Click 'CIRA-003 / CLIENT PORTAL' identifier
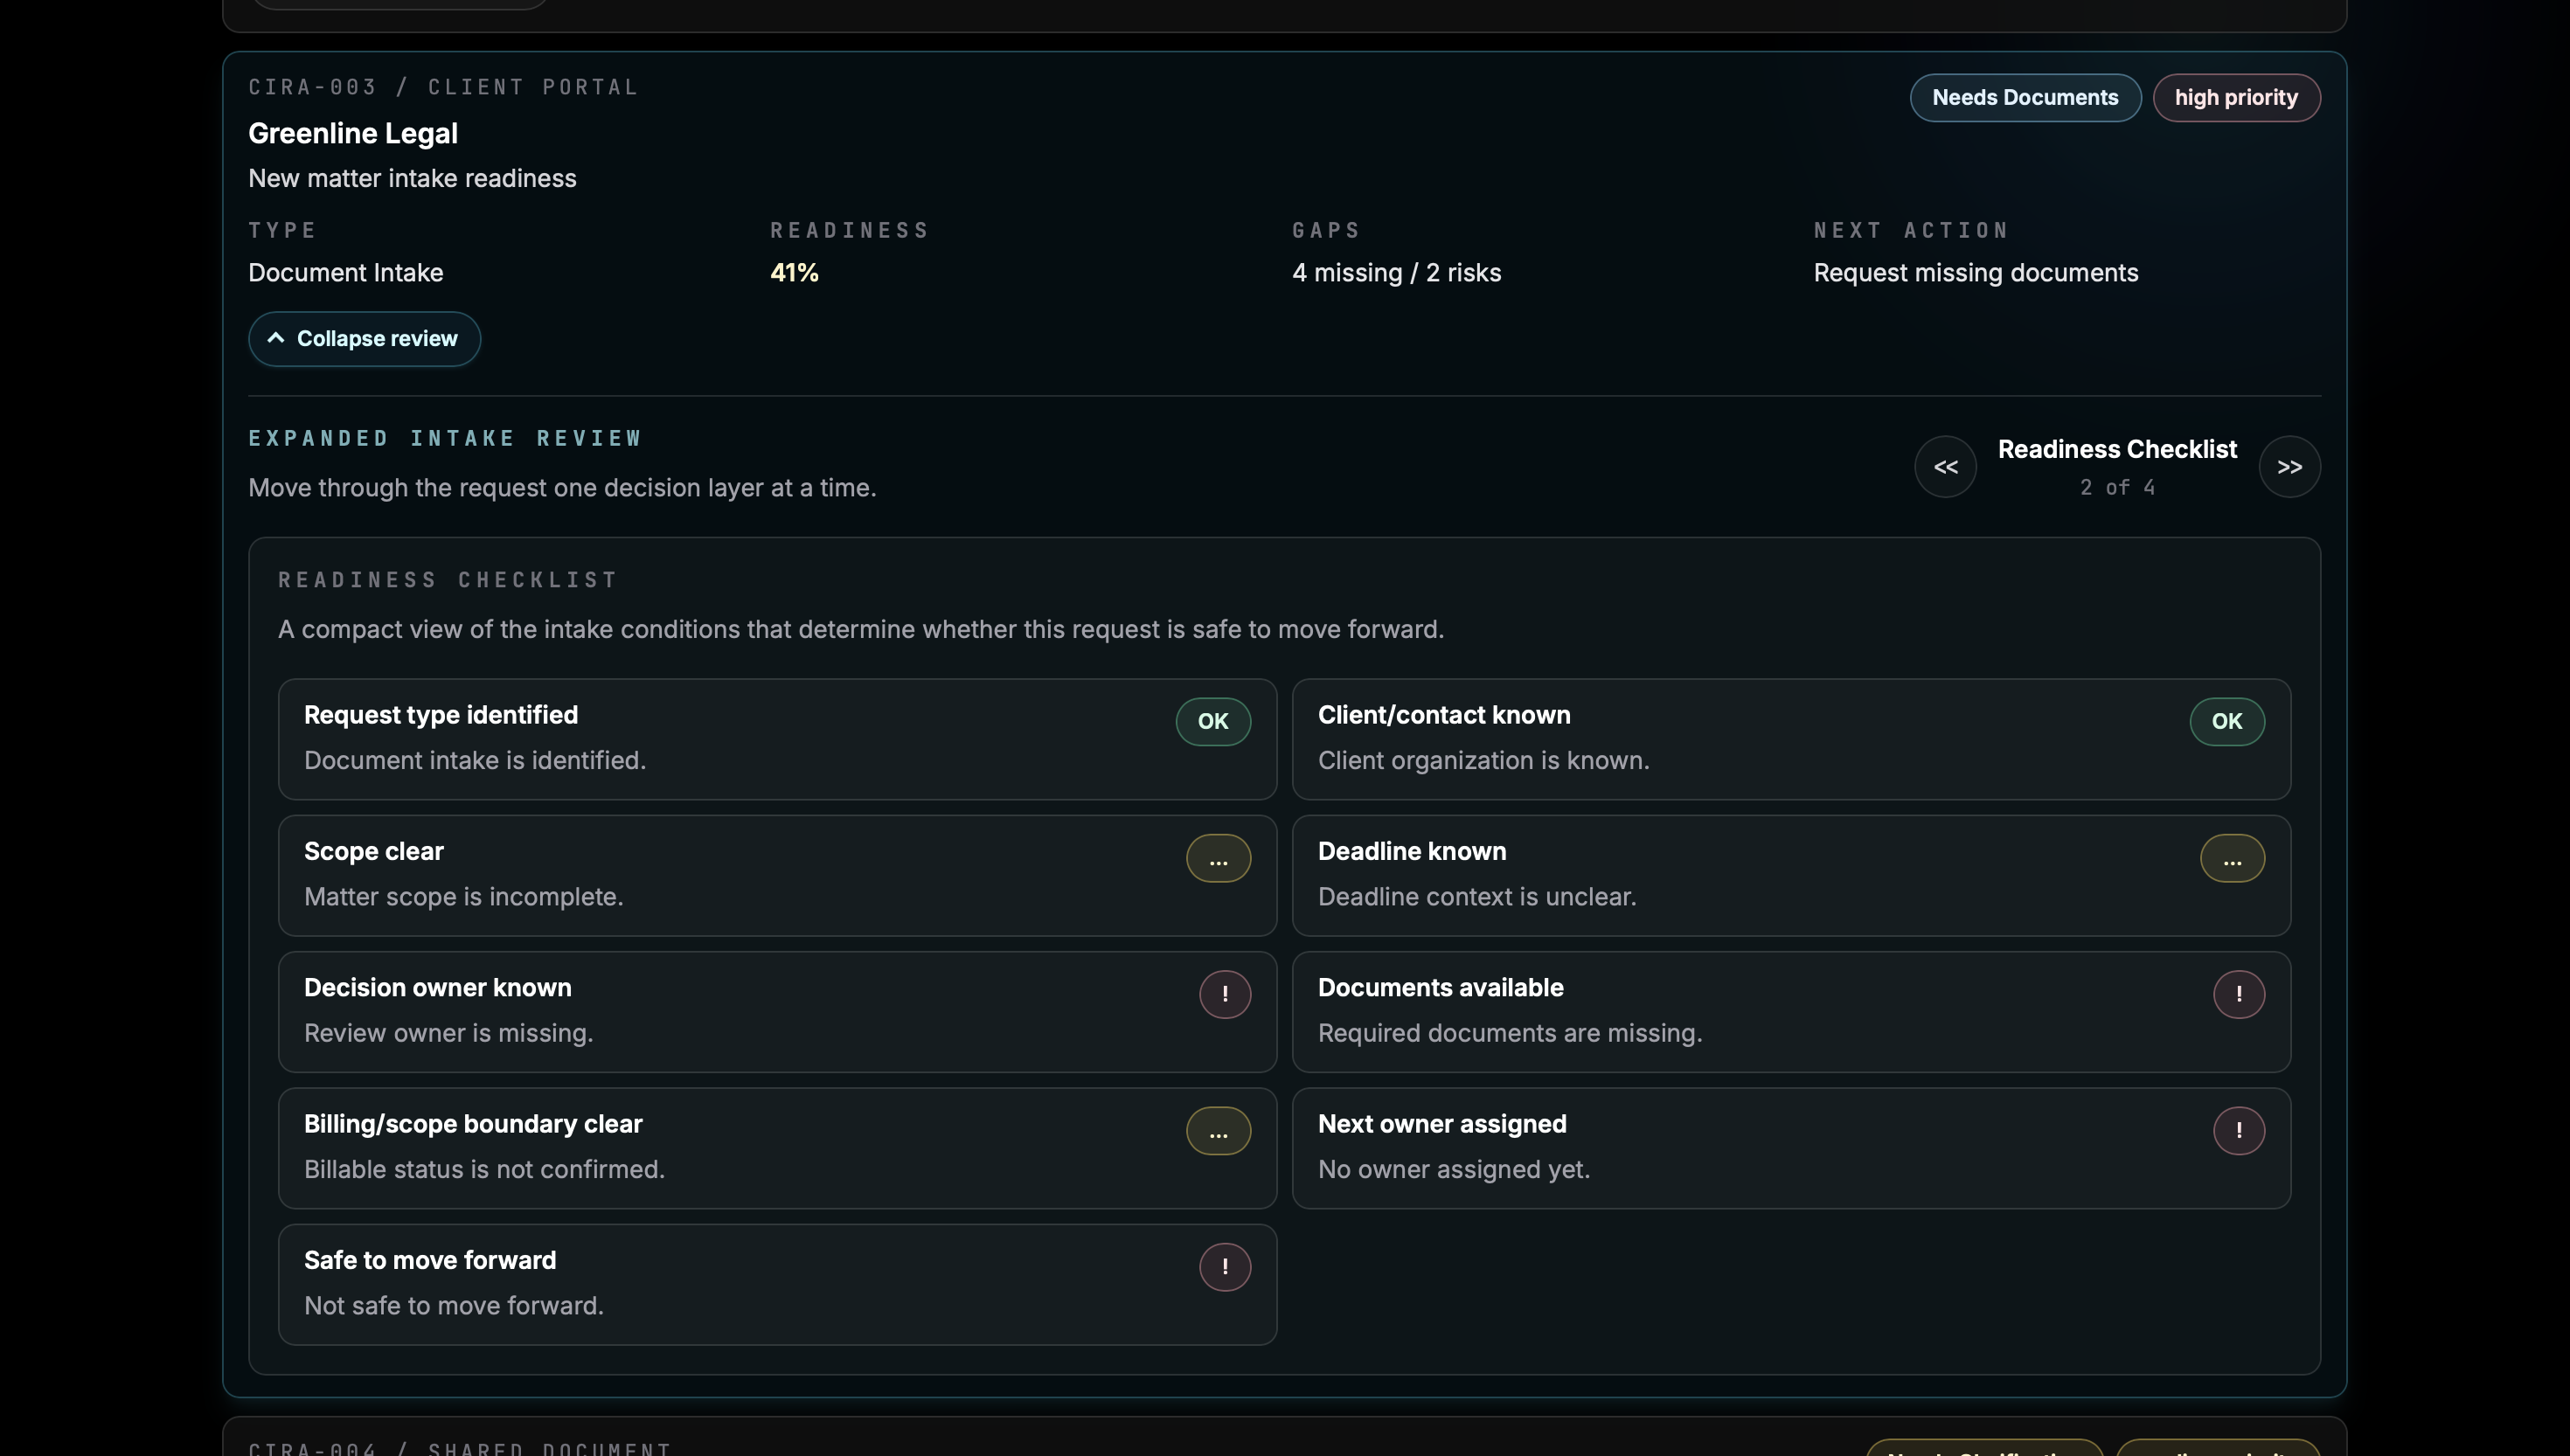The width and height of the screenshot is (2570, 1456). 443,87
